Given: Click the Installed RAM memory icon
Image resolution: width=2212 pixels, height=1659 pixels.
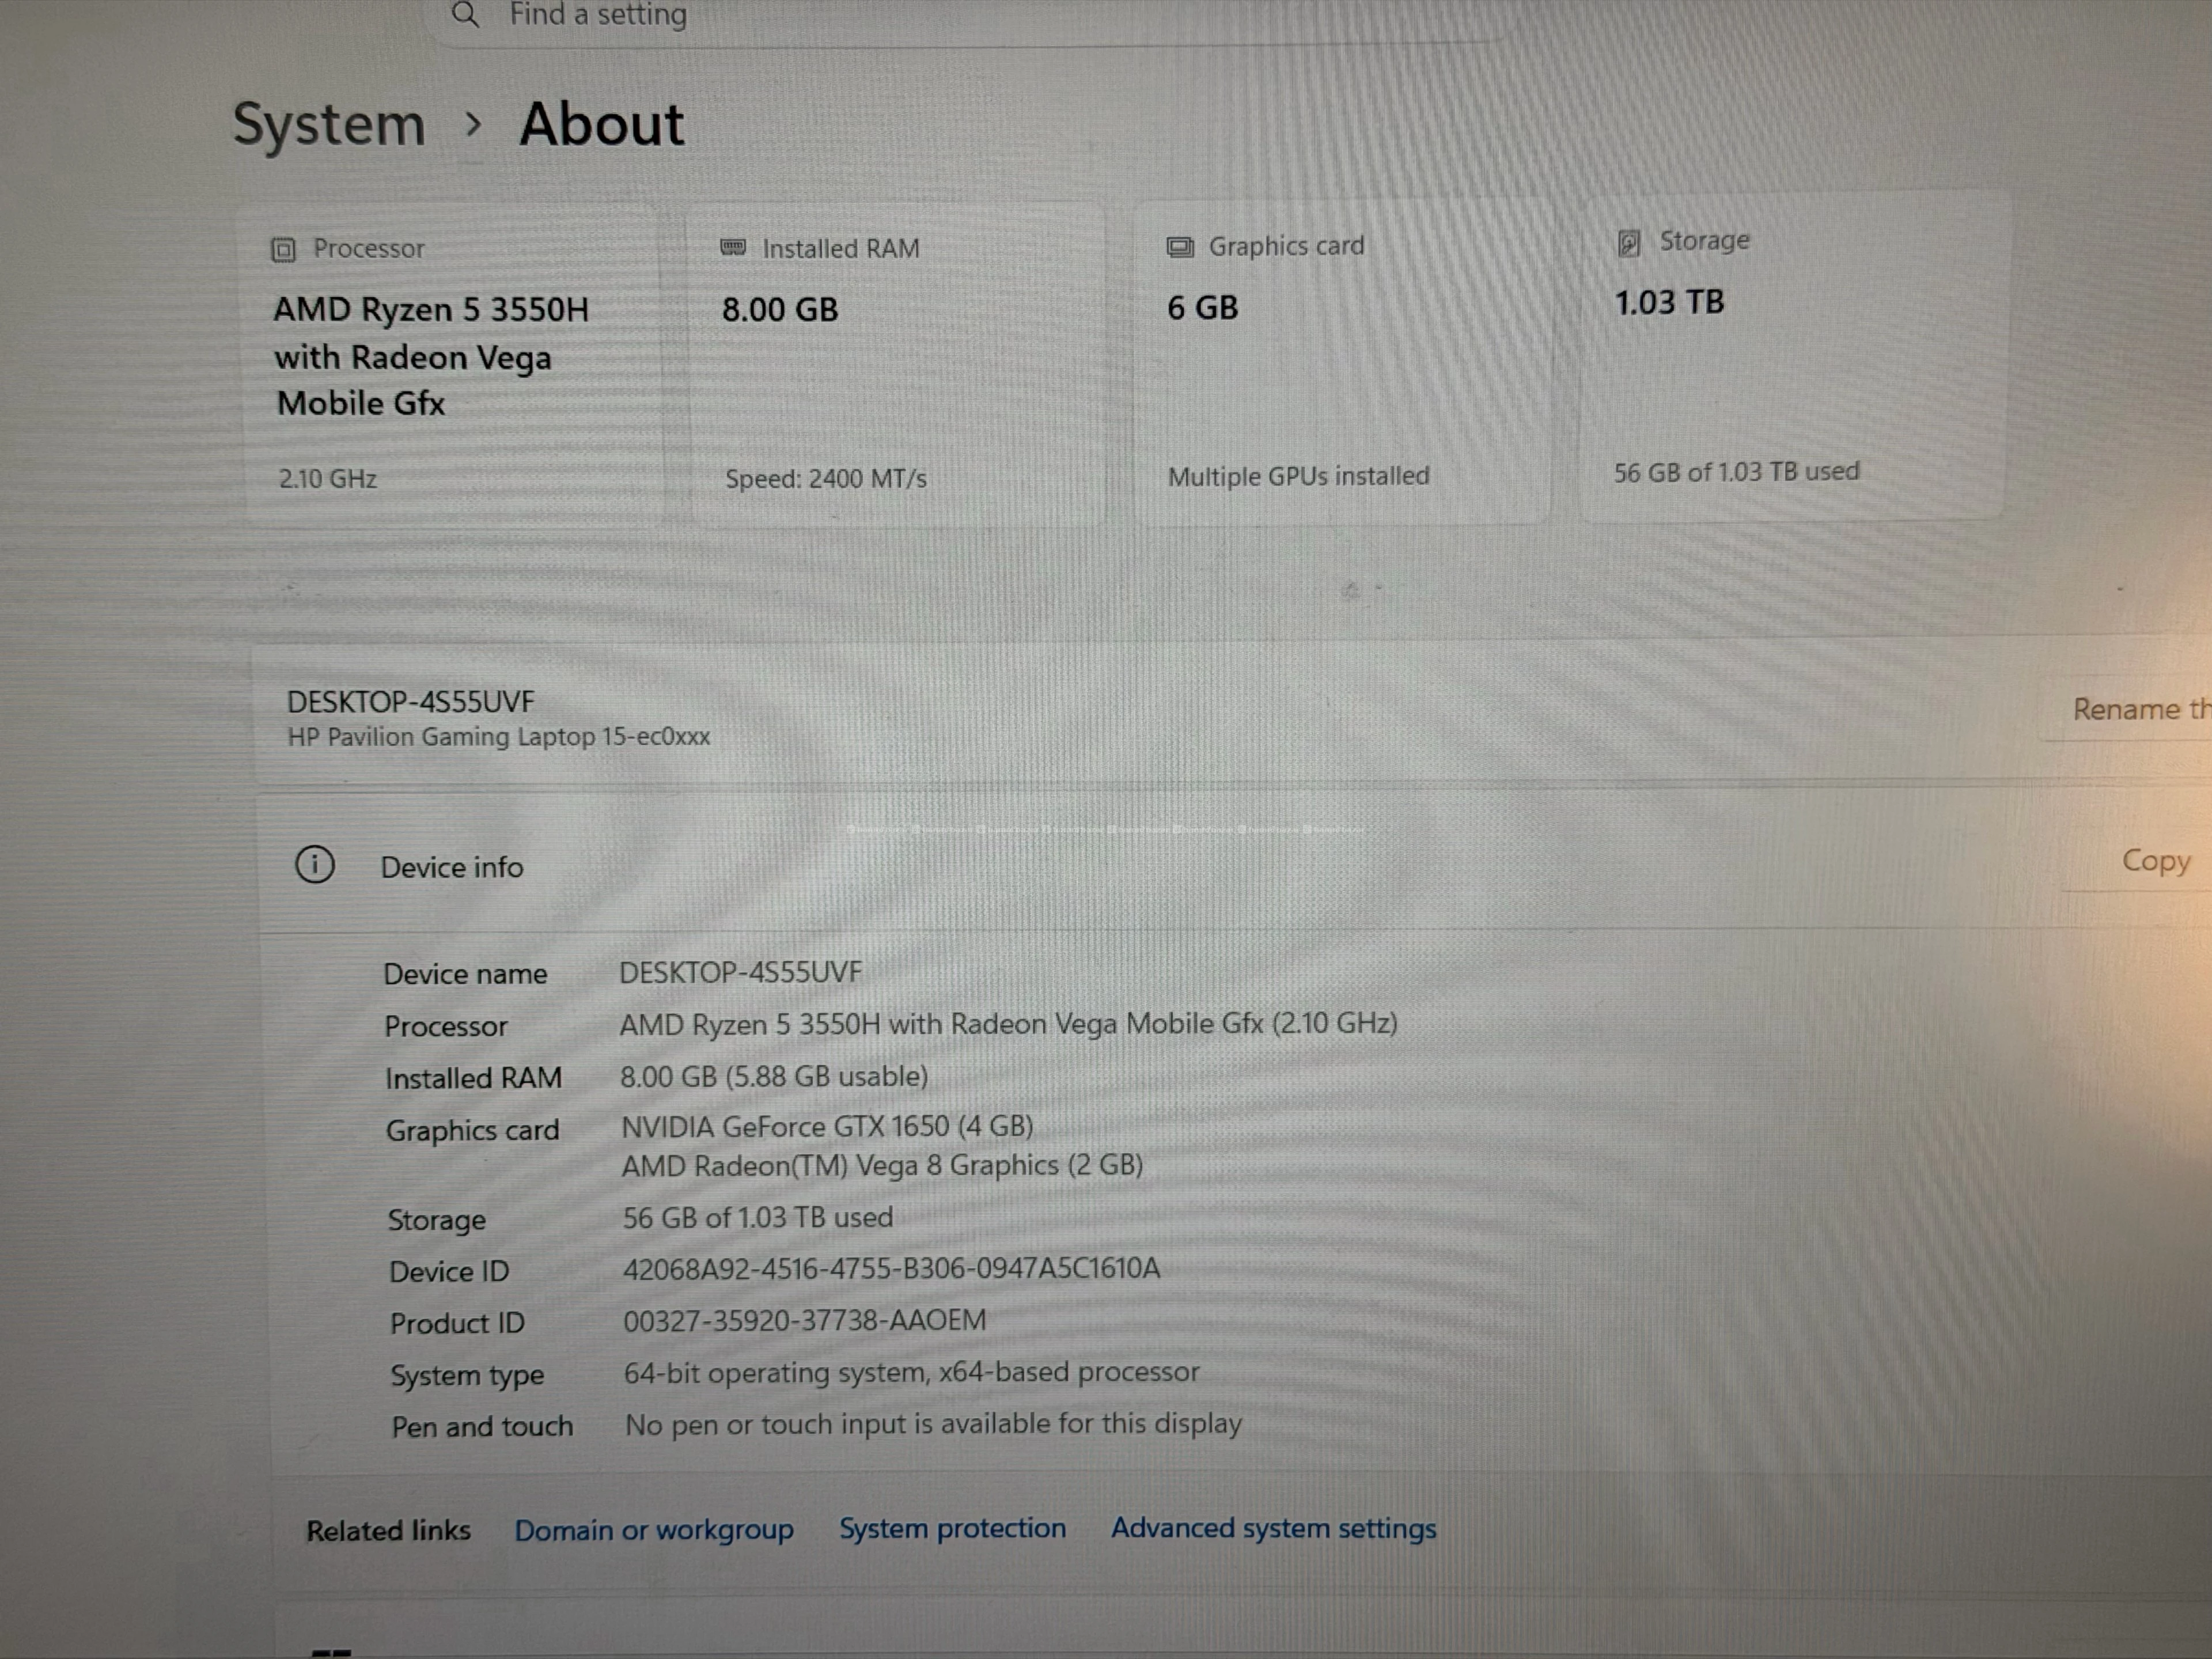Looking at the screenshot, I should click(733, 247).
